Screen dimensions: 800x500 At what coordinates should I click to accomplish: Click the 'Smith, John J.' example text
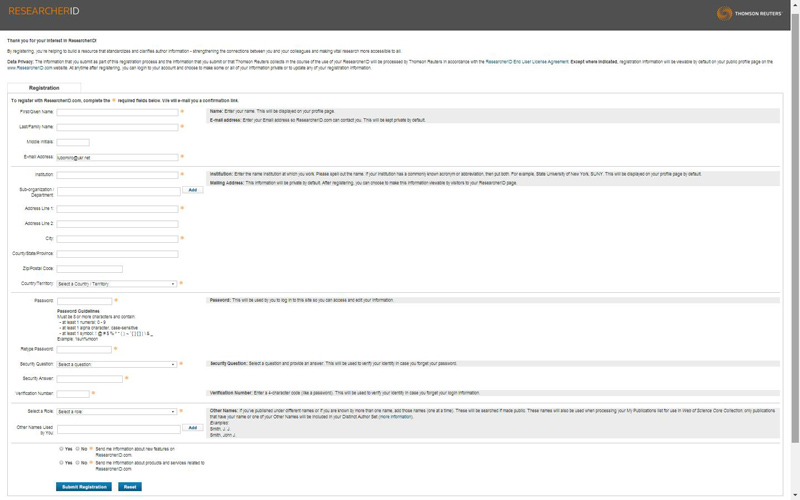pyautogui.click(x=223, y=435)
